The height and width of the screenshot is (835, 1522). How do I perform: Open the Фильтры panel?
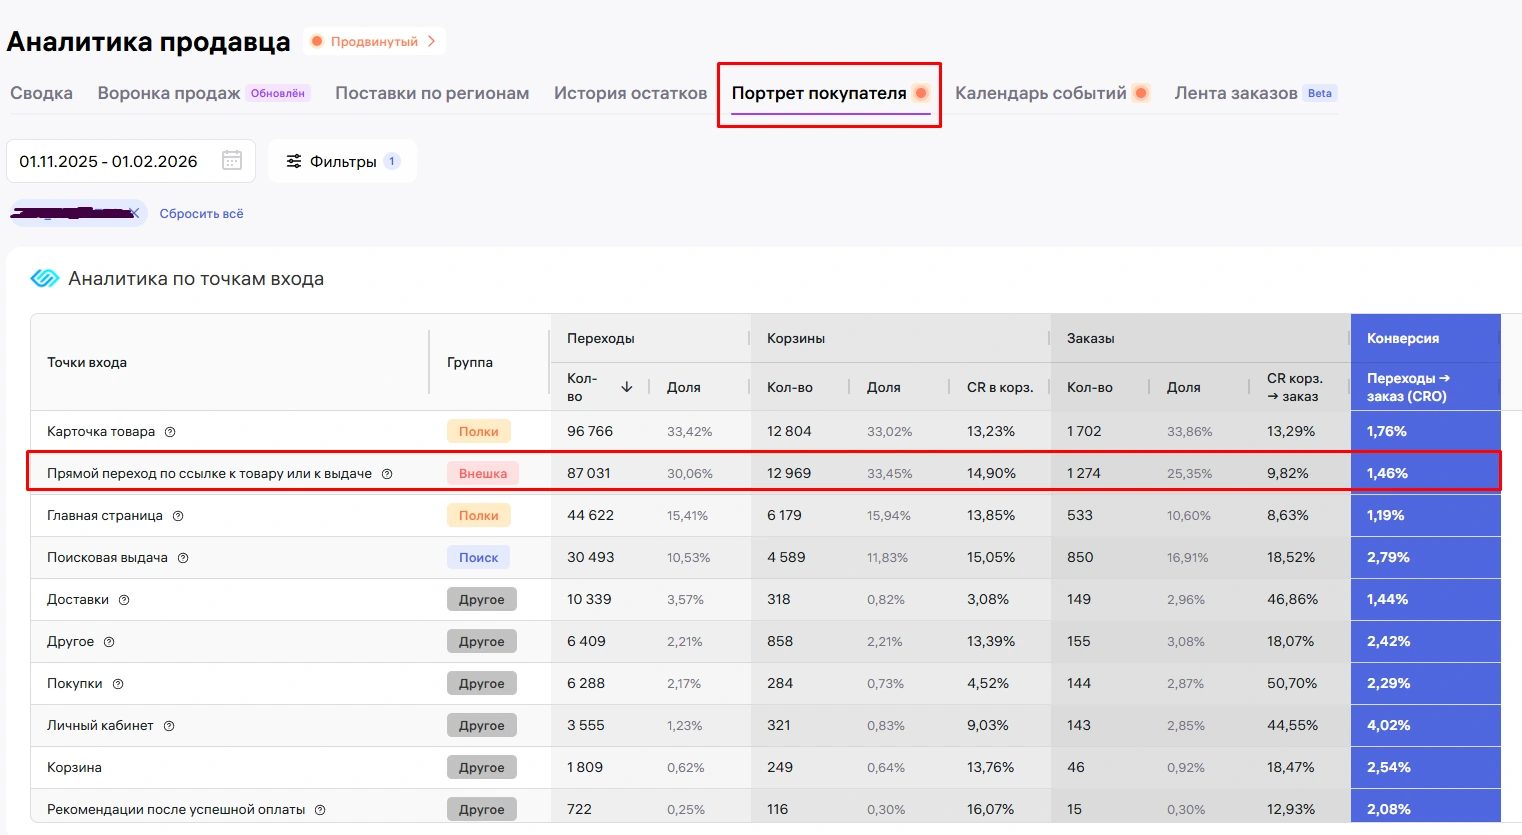(x=342, y=161)
